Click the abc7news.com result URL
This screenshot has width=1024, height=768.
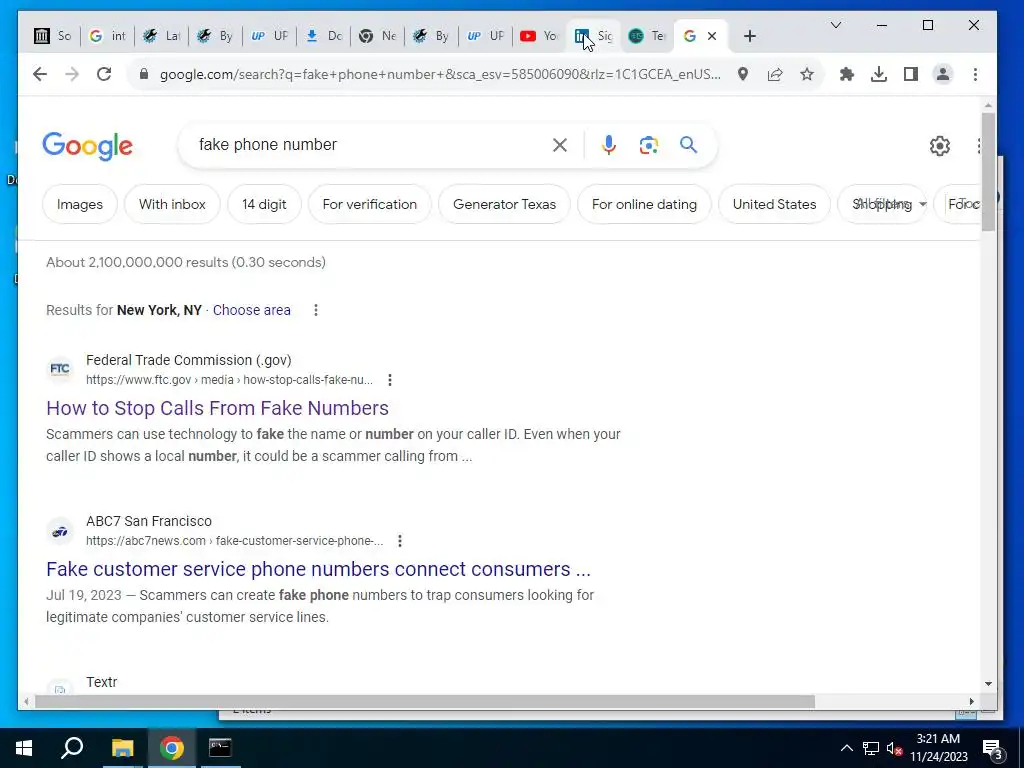coord(234,541)
